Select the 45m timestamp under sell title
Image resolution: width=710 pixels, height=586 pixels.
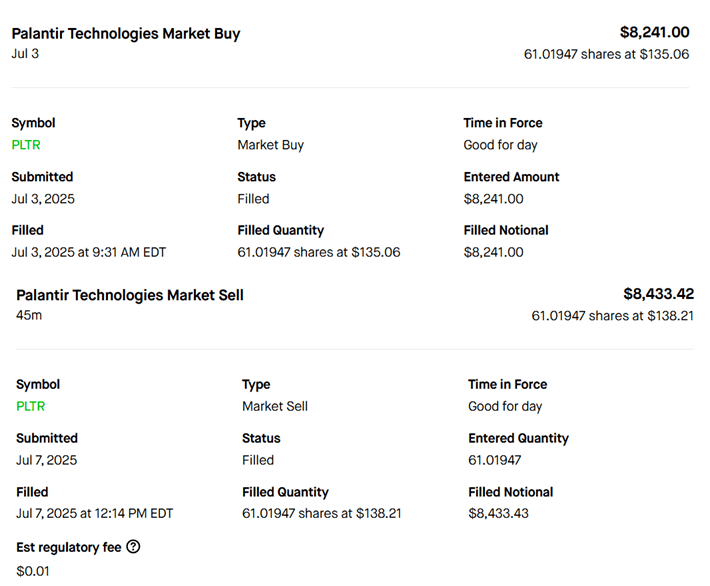28,315
